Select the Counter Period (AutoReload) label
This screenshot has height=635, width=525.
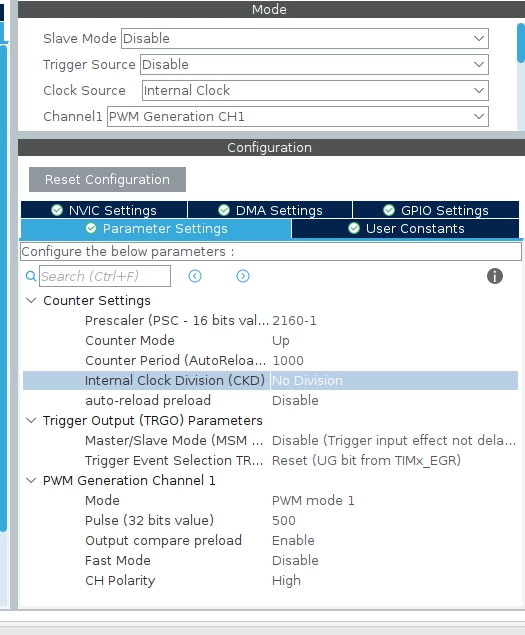pos(175,360)
